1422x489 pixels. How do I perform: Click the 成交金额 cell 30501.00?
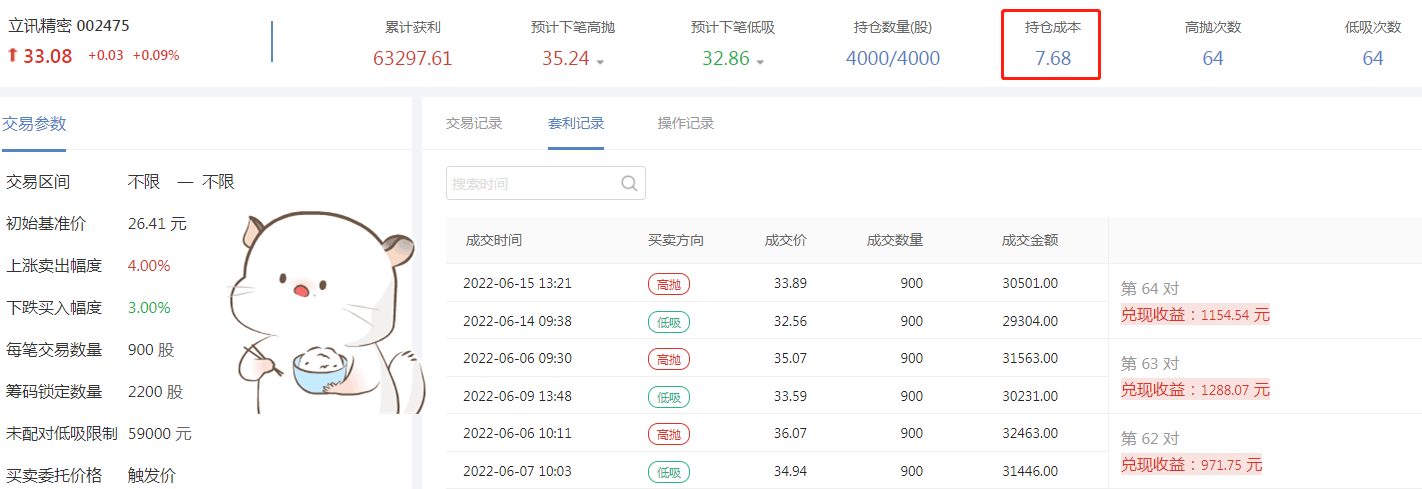(1030, 284)
